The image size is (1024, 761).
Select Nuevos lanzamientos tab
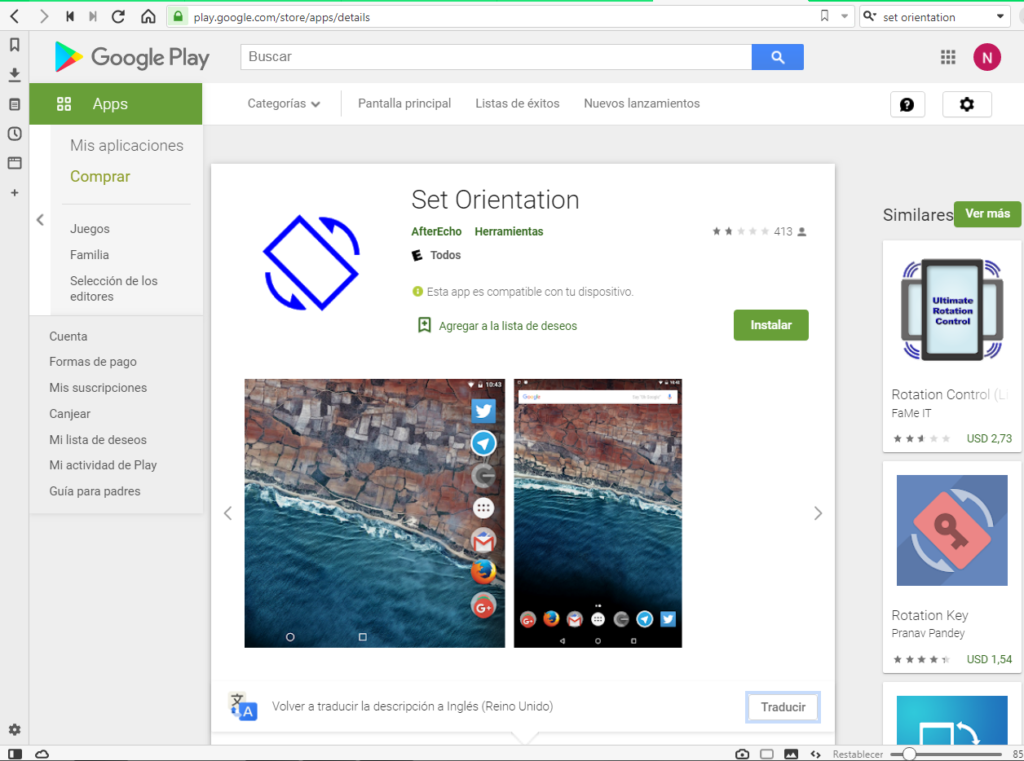pyautogui.click(x=641, y=104)
